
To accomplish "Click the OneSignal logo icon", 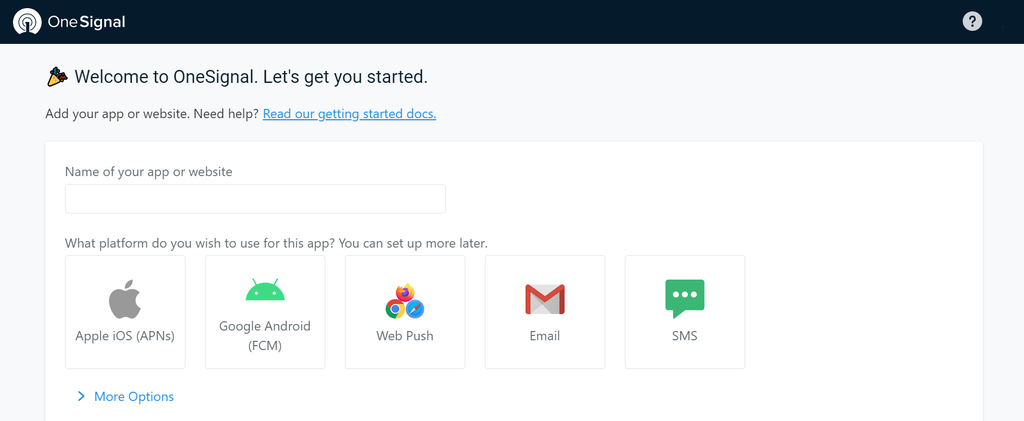I will (27, 22).
